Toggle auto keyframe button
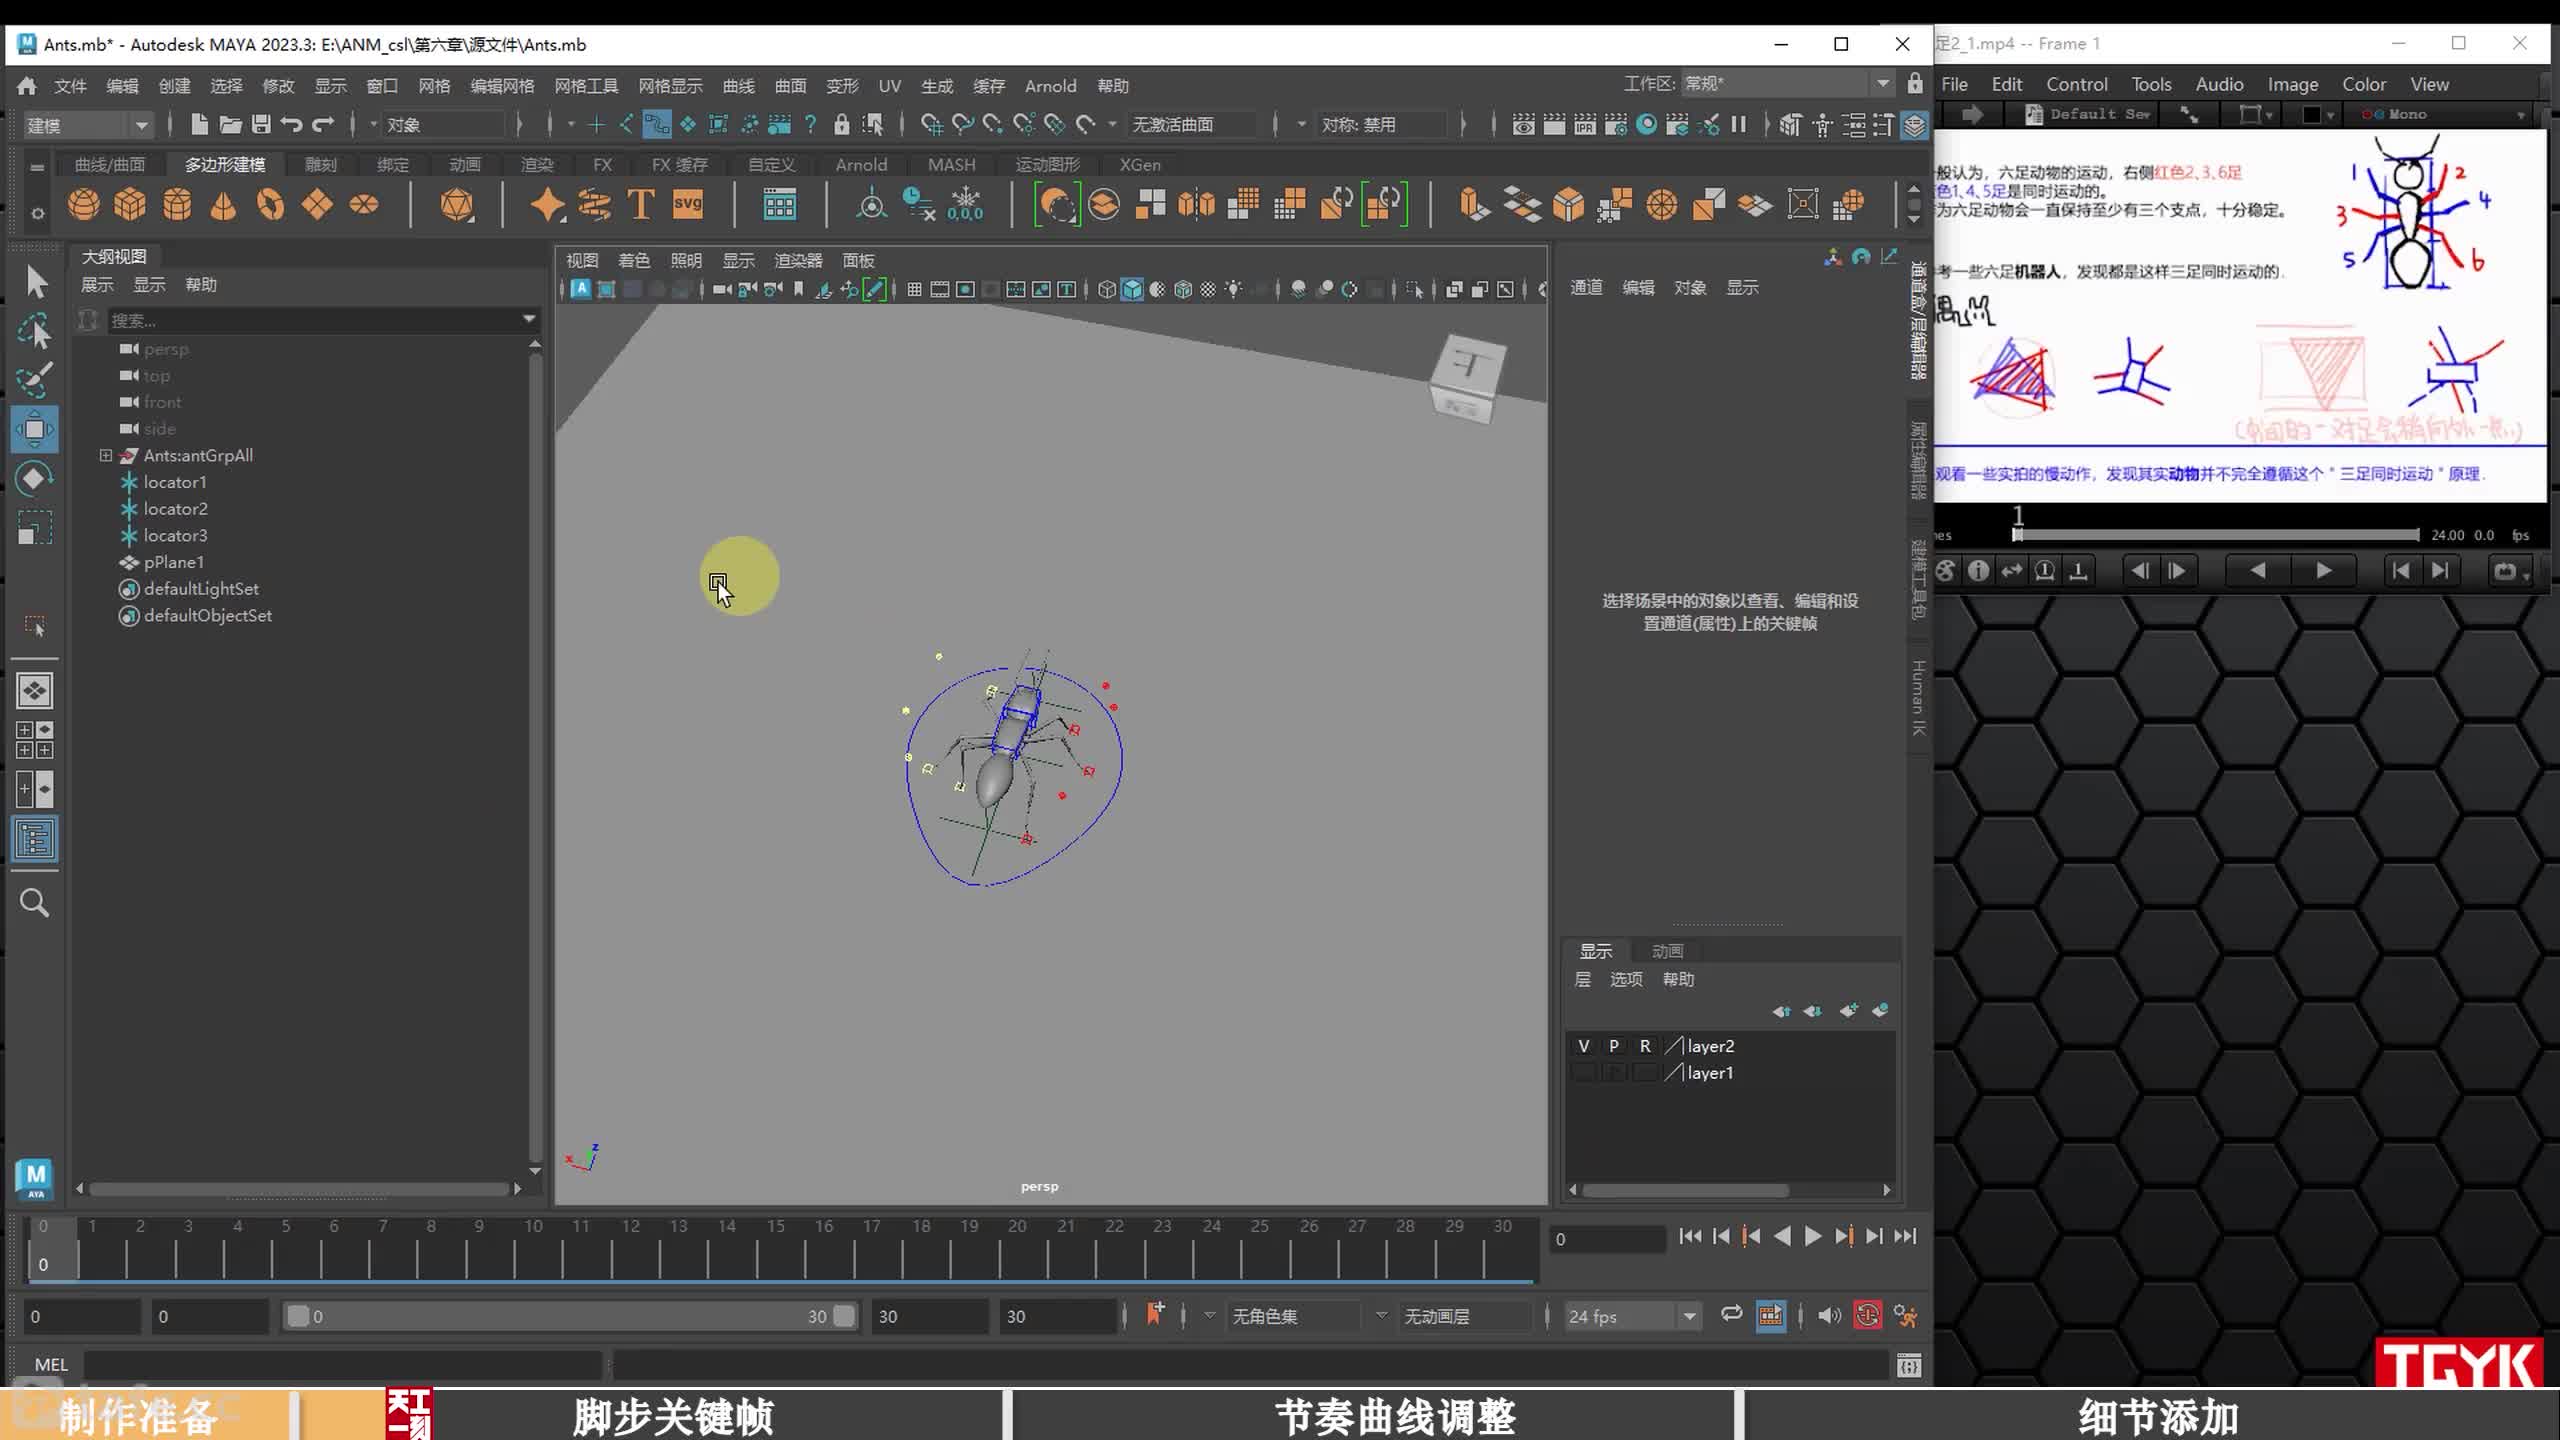2560x1440 pixels. pos(1867,1315)
